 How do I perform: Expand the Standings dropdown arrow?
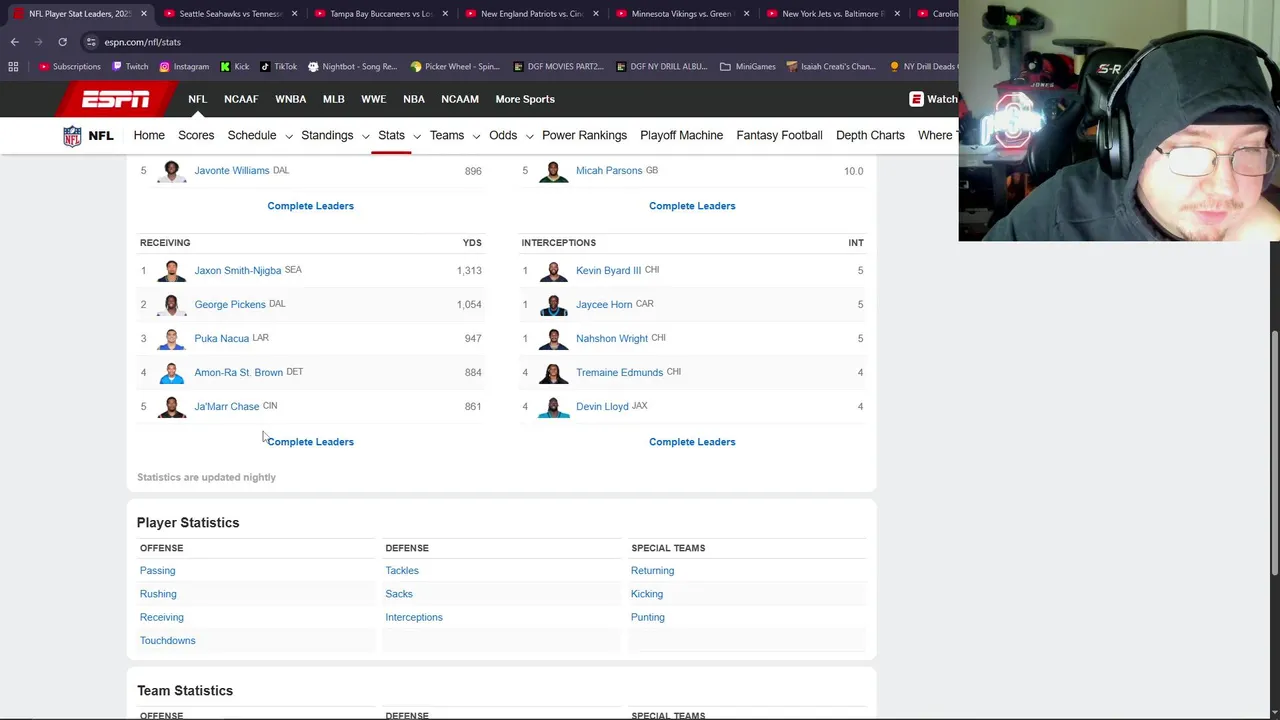(365, 136)
